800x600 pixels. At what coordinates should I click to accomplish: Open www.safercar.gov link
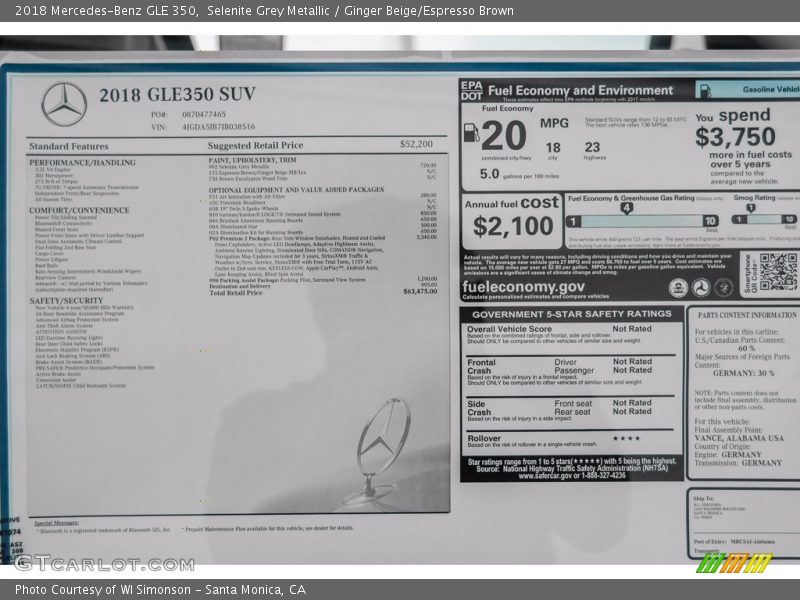pyautogui.click(x=546, y=476)
